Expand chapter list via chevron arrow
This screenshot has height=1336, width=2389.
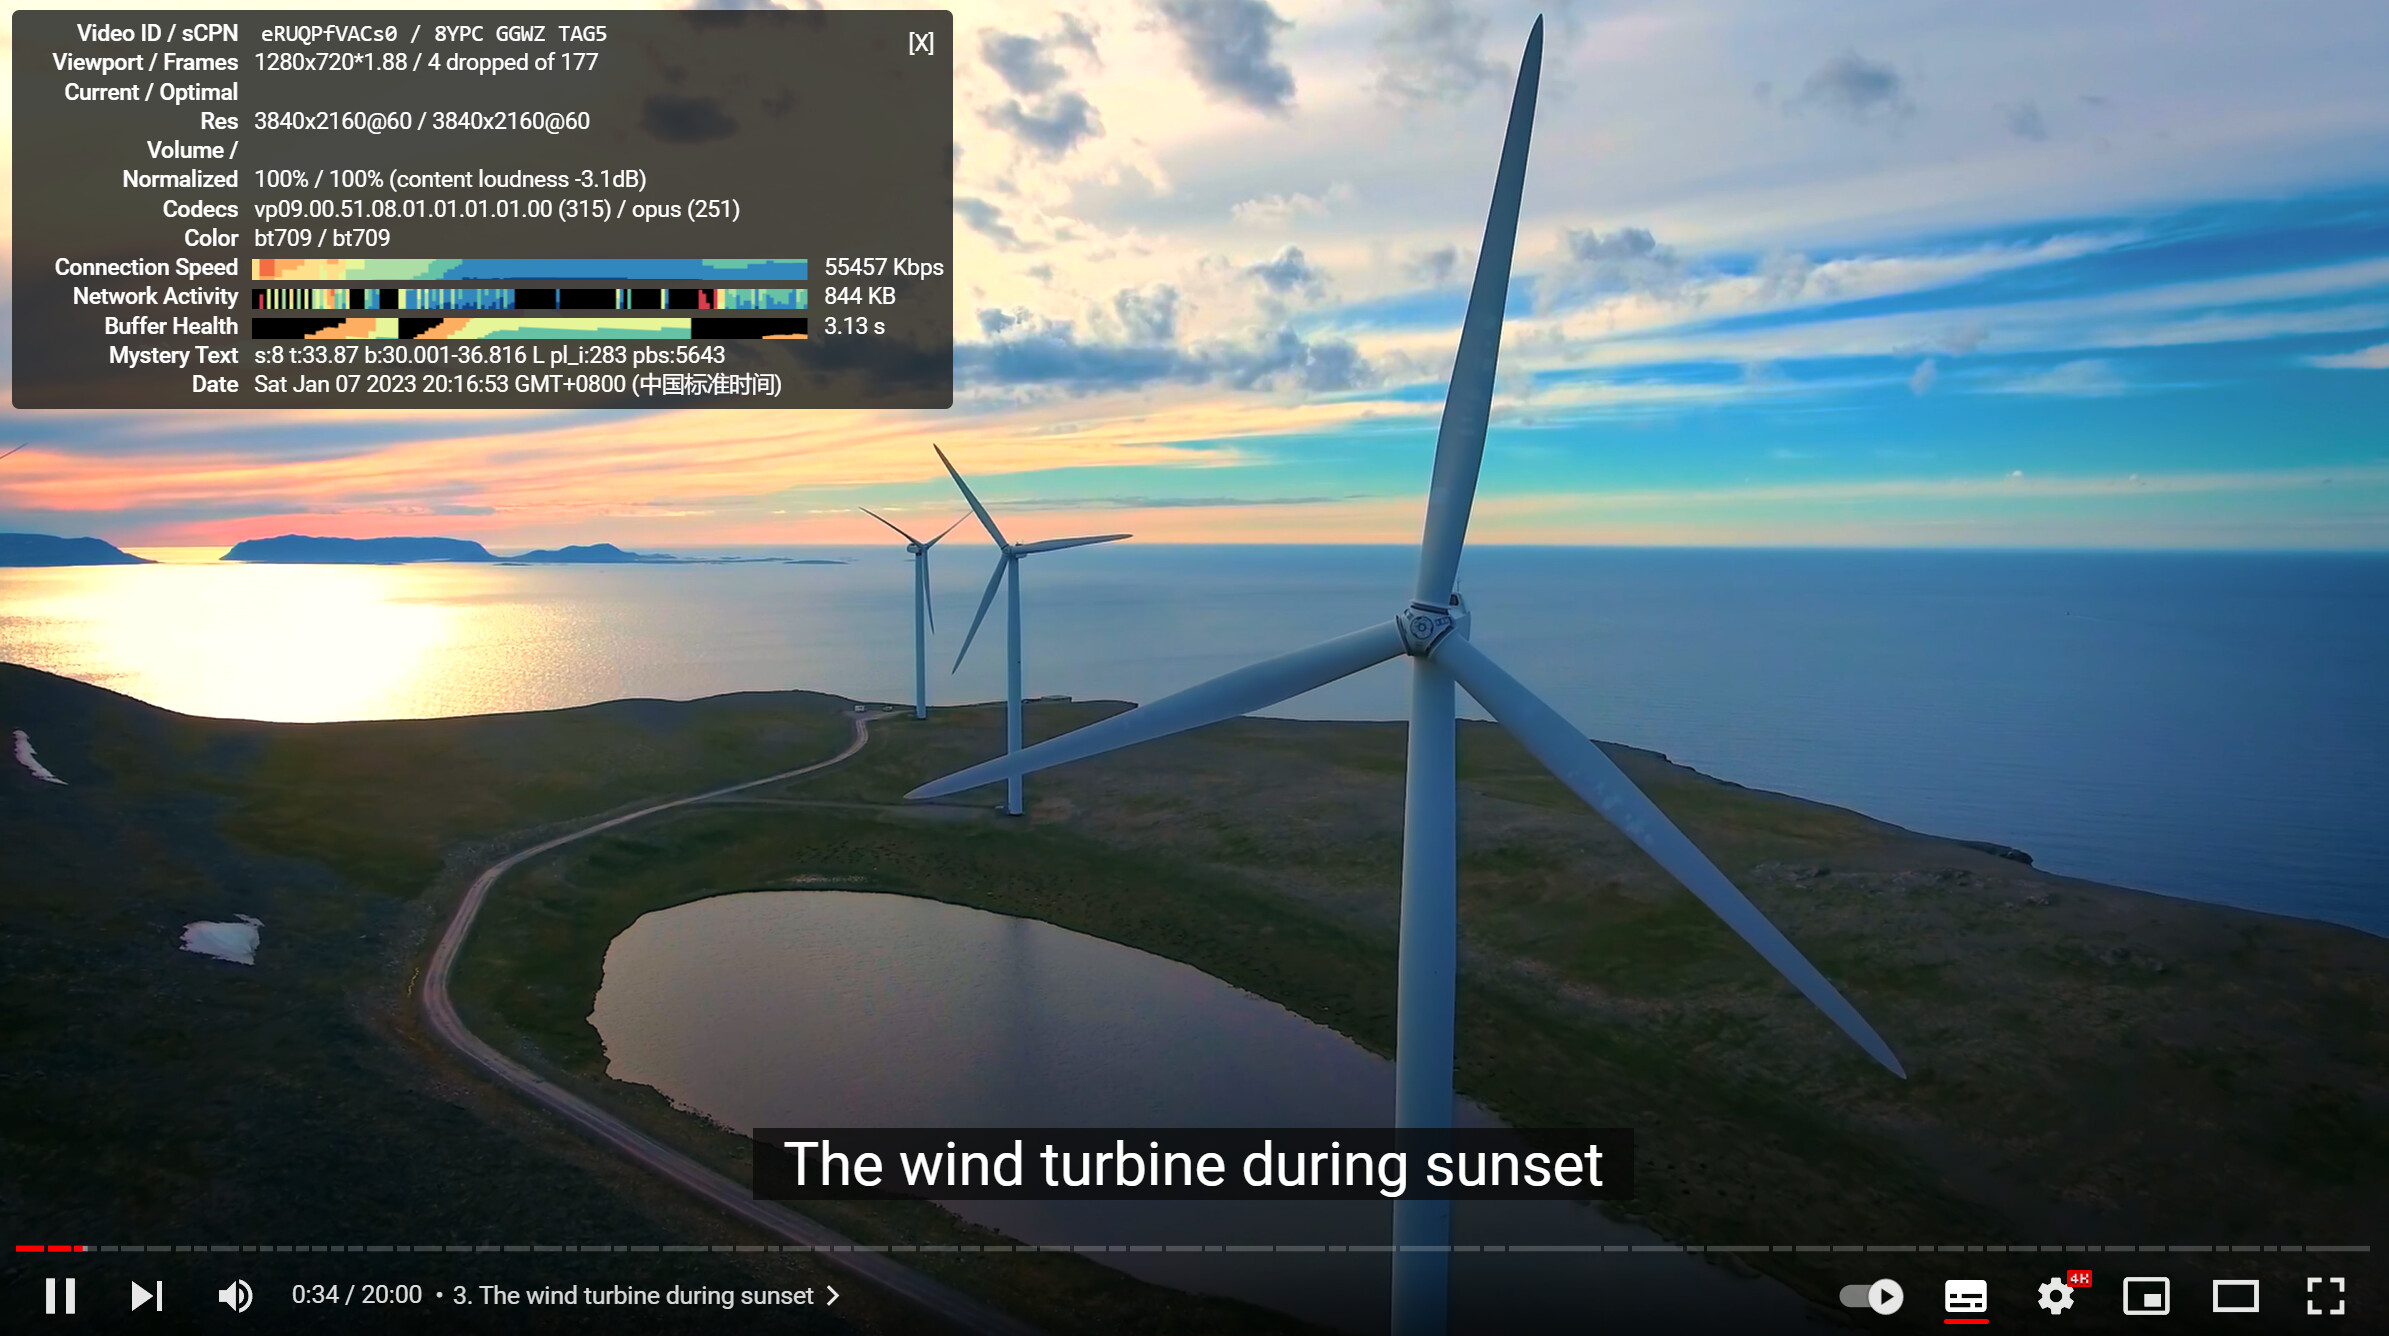pyautogui.click(x=833, y=1296)
